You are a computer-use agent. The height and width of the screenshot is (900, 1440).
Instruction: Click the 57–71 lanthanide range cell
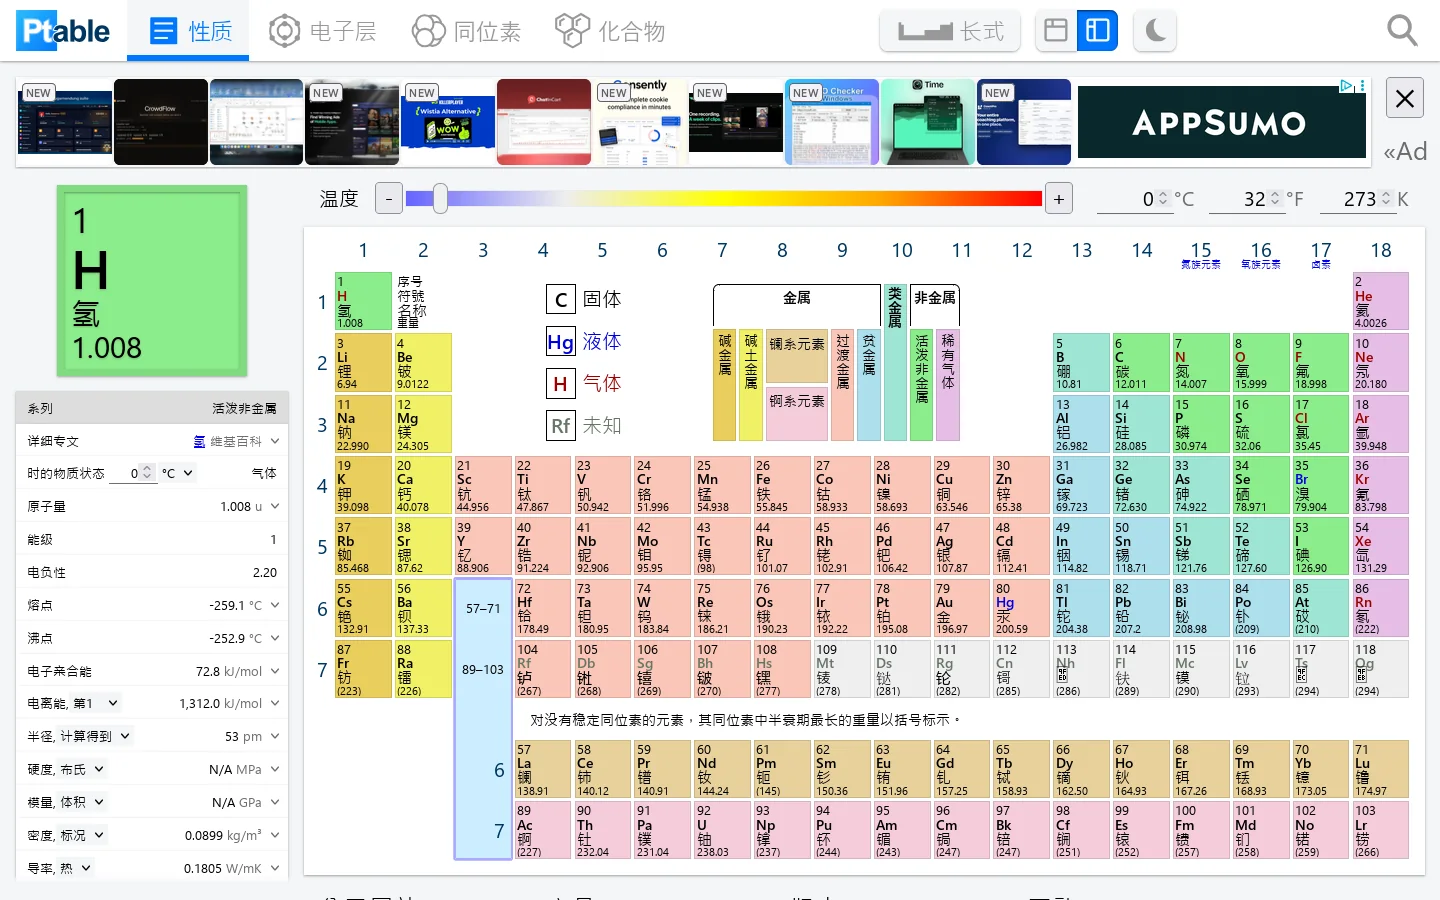(483, 608)
